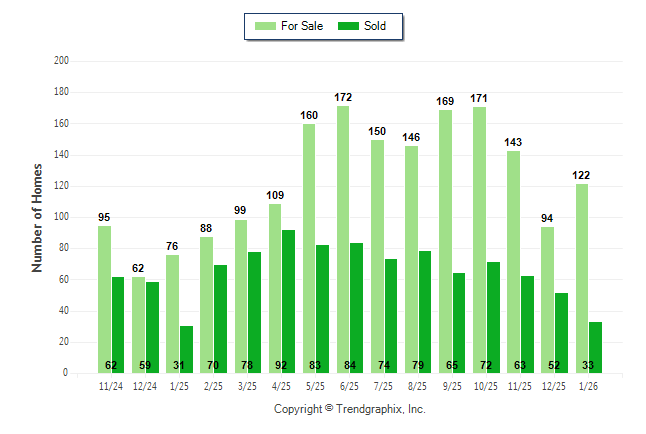646x434 pixels.
Task: Click the Number of Homes axis title
Action: (38, 217)
